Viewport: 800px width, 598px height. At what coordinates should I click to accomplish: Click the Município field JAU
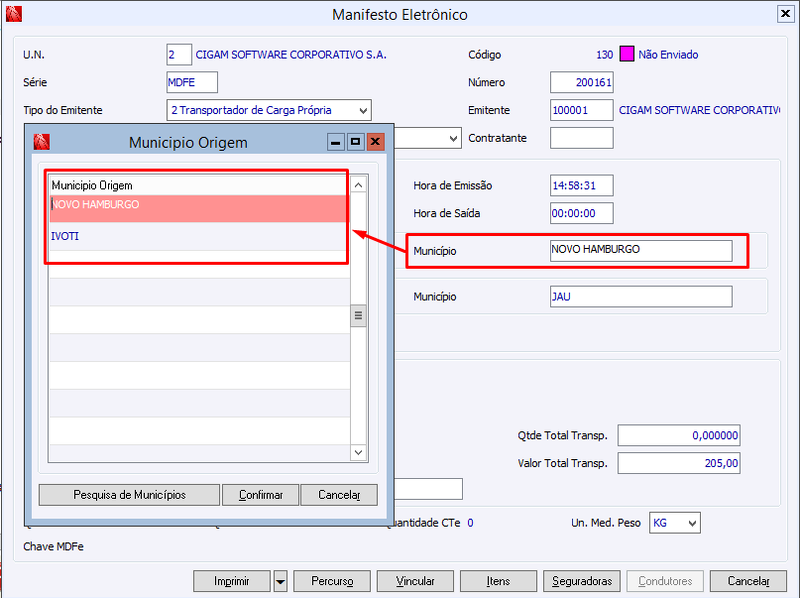(641, 296)
